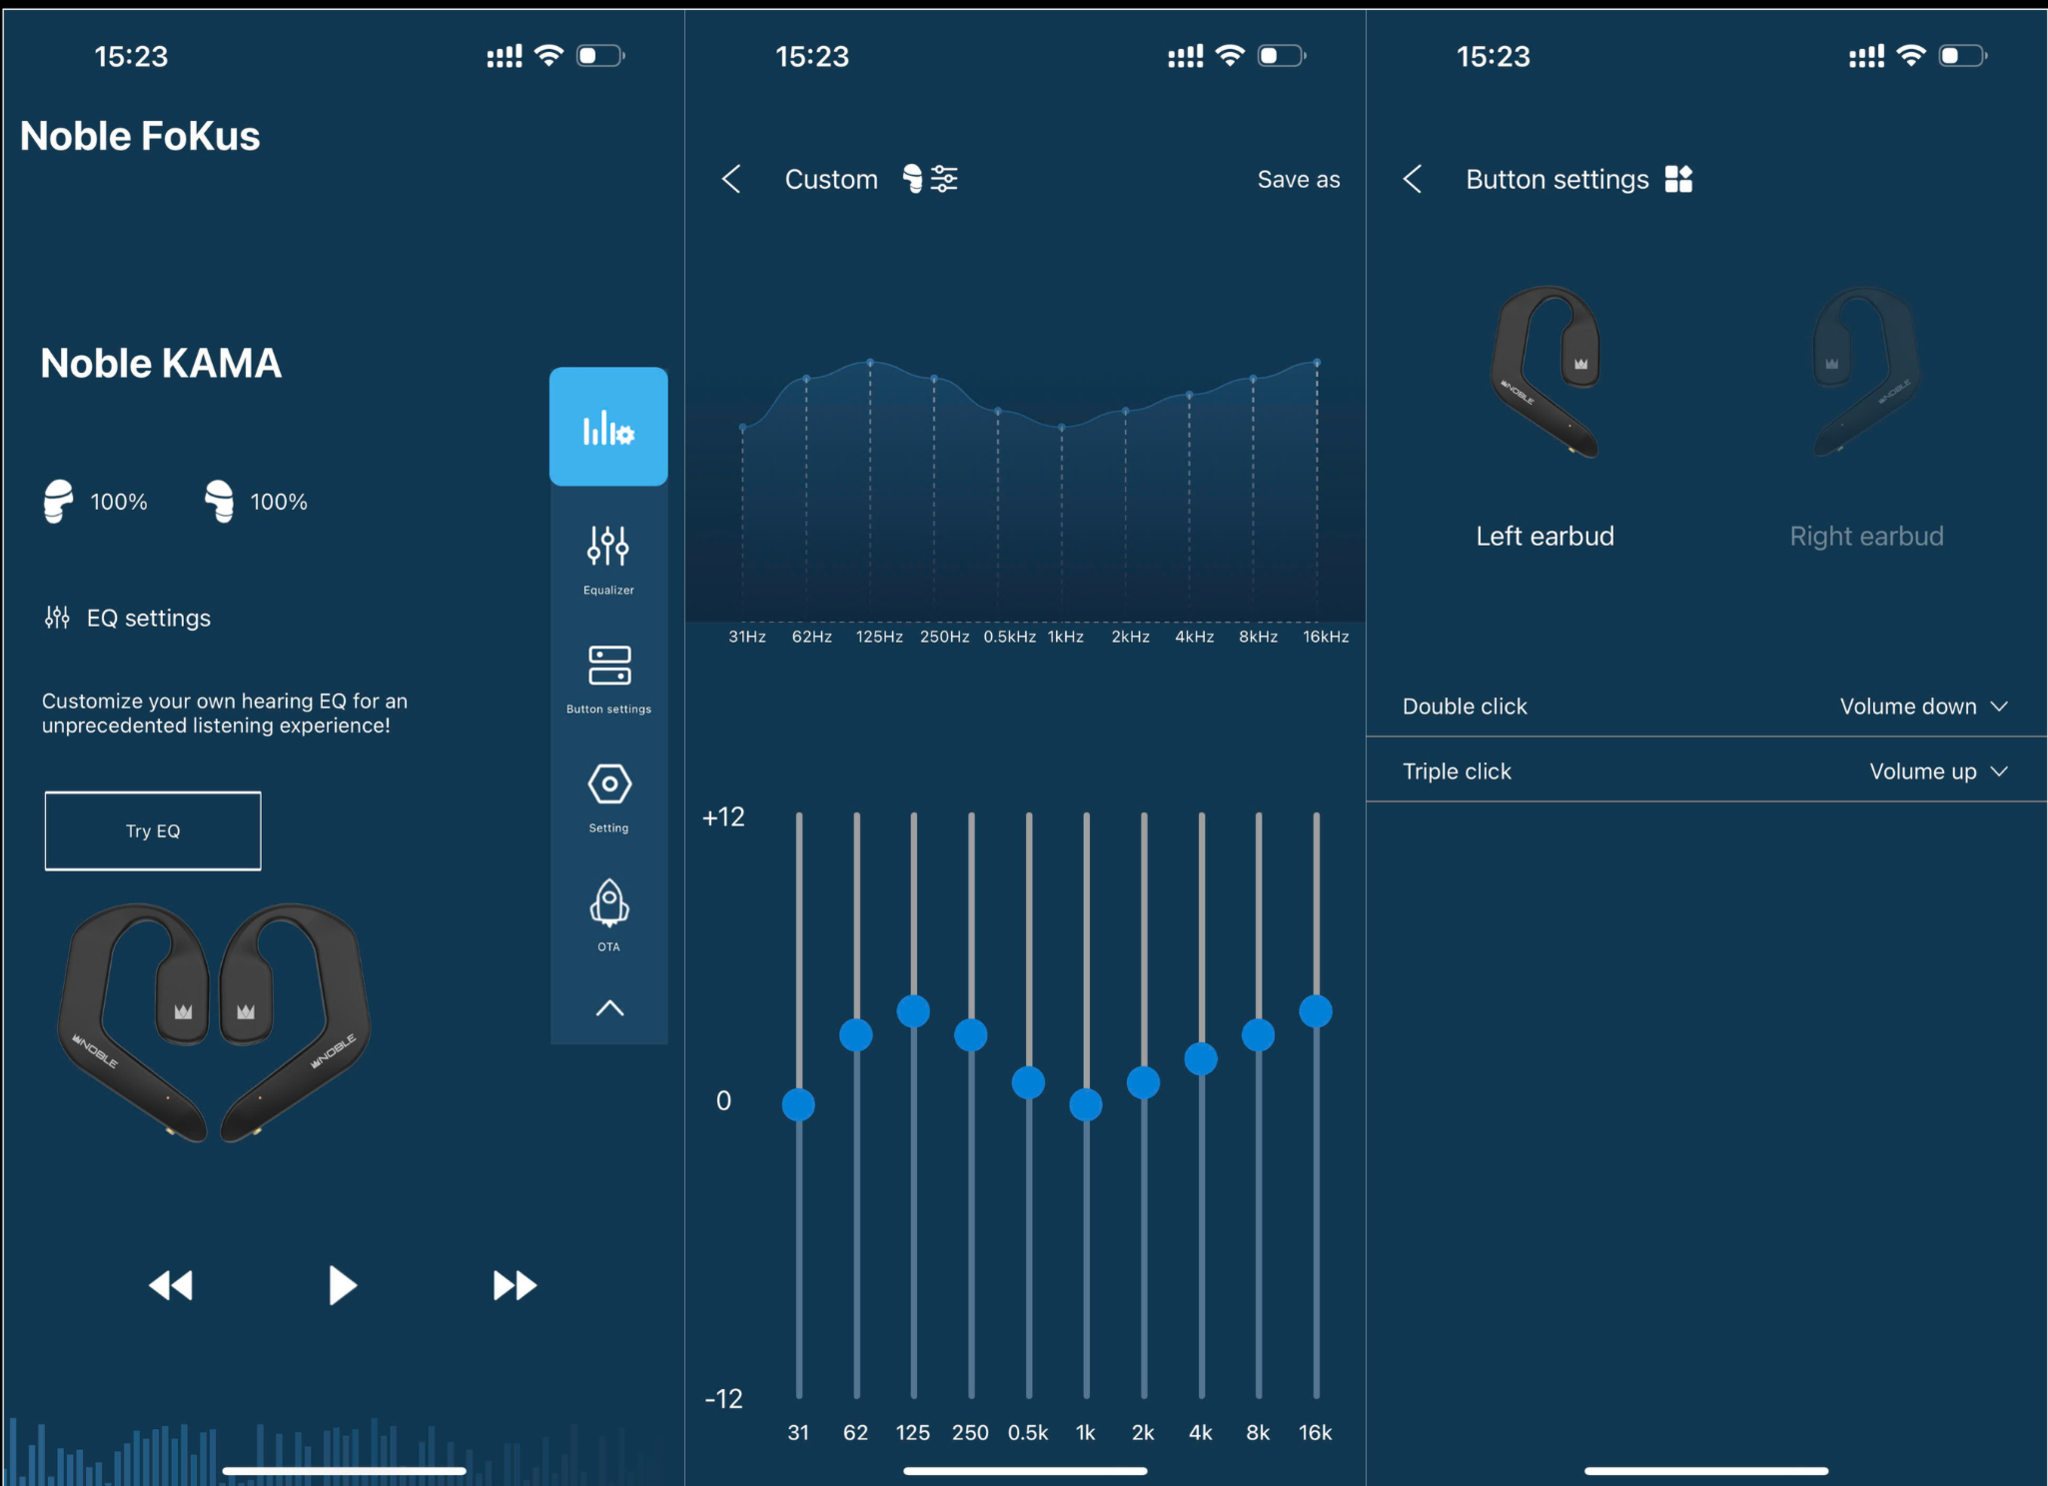
Task: Click the 4k slider knob
Action: click(x=1201, y=1059)
